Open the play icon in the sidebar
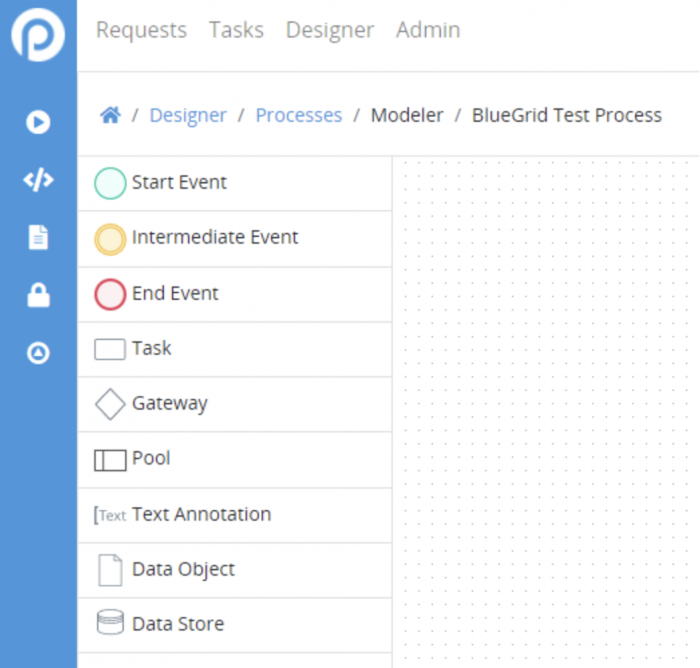The width and height of the screenshot is (700, 668). point(38,122)
